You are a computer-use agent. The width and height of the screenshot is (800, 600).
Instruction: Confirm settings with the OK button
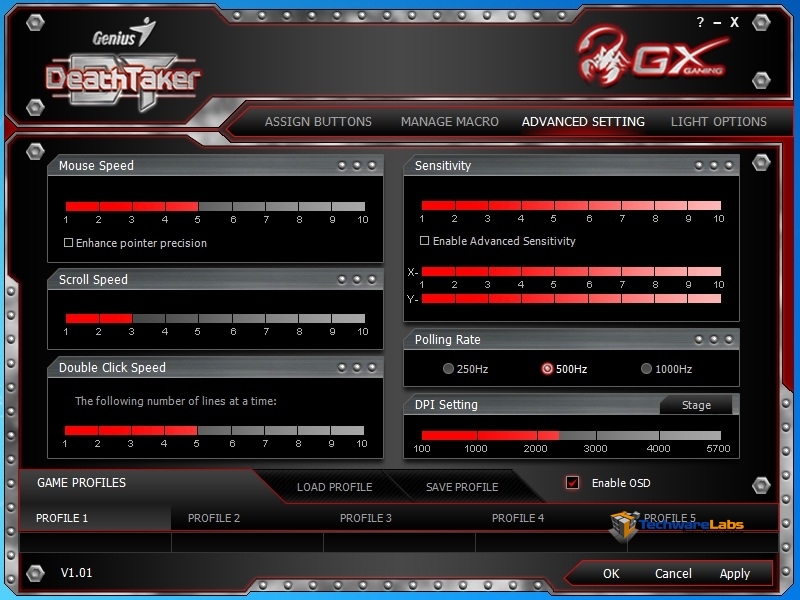pyautogui.click(x=611, y=573)
